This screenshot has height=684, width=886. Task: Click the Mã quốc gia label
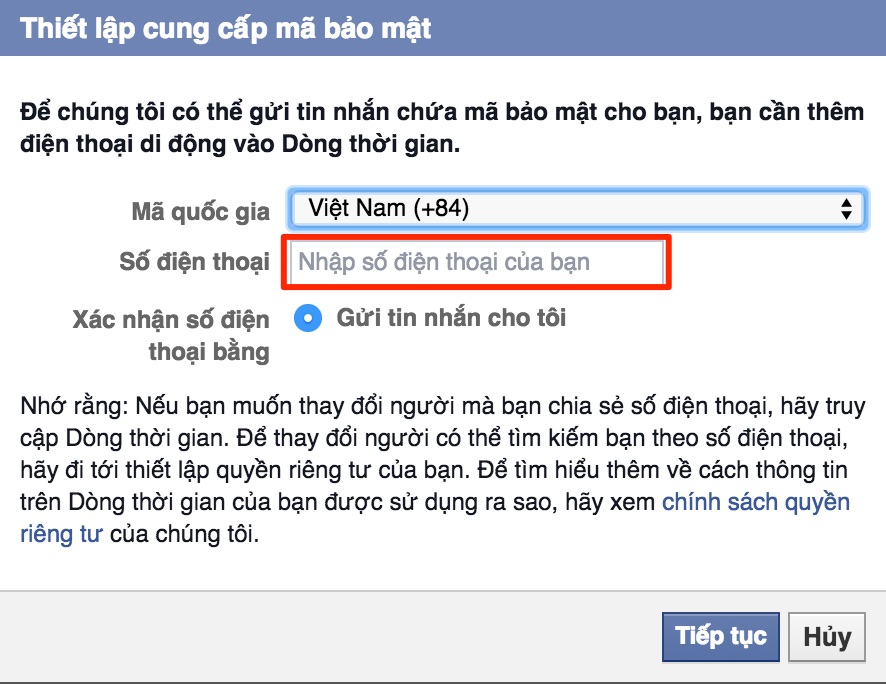click(x=201, y=212)
